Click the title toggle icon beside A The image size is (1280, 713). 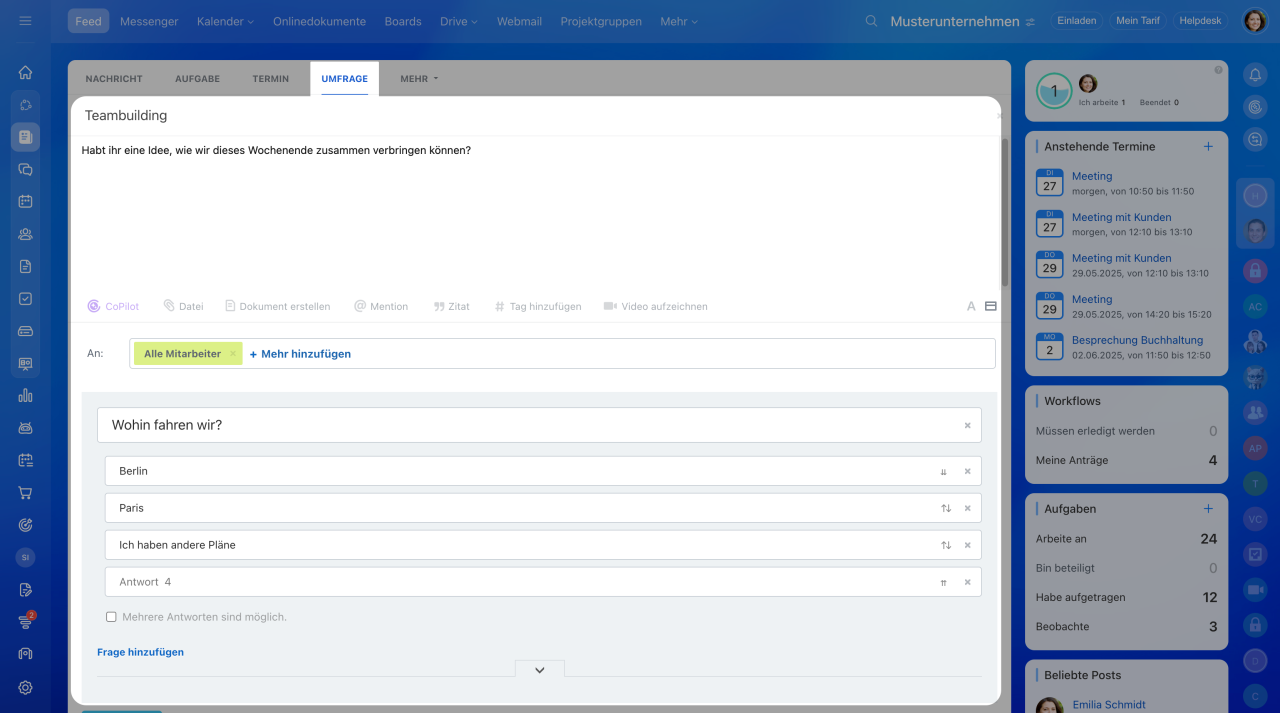[x=991, y=307]
